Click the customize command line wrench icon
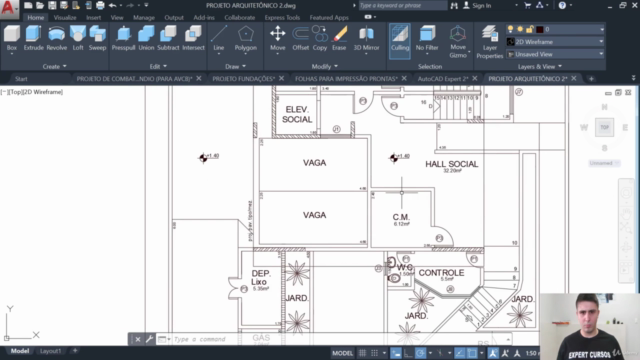Image resolution: width=640 pixels, height=360 pixels. (x=149, y=339)
